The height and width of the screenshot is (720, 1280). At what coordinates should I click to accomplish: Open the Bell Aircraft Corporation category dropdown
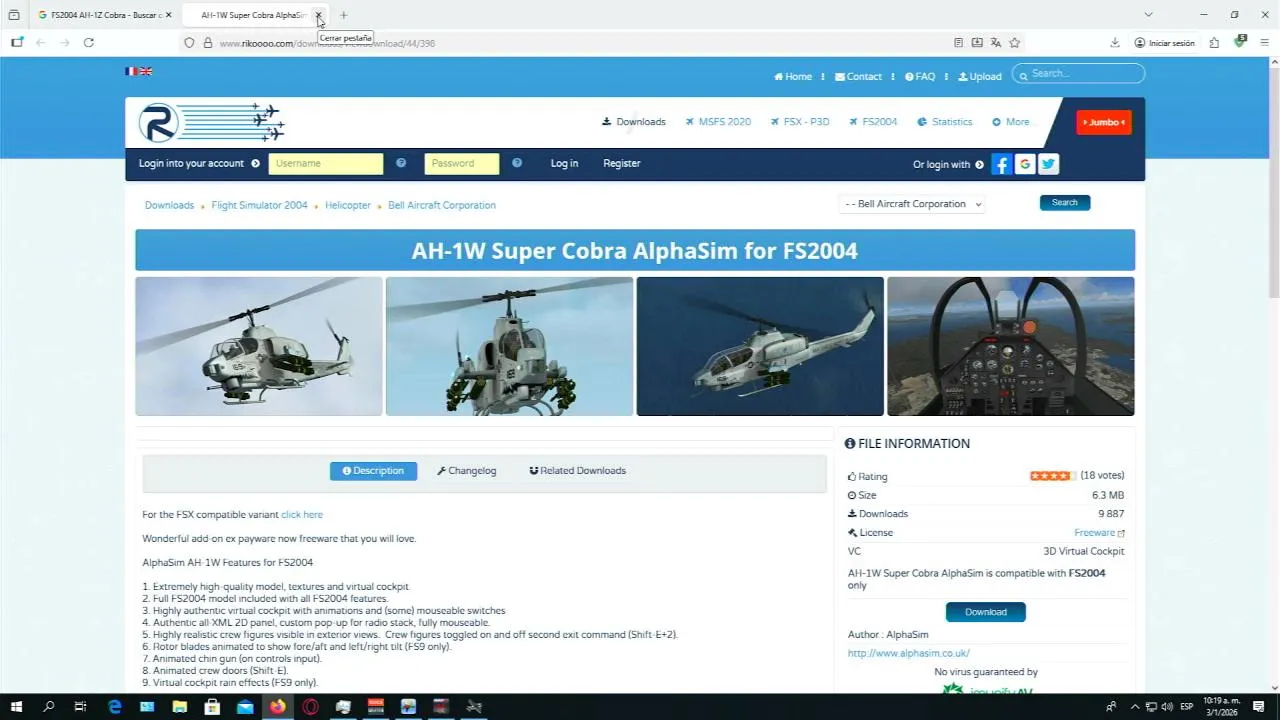[912, 204]
